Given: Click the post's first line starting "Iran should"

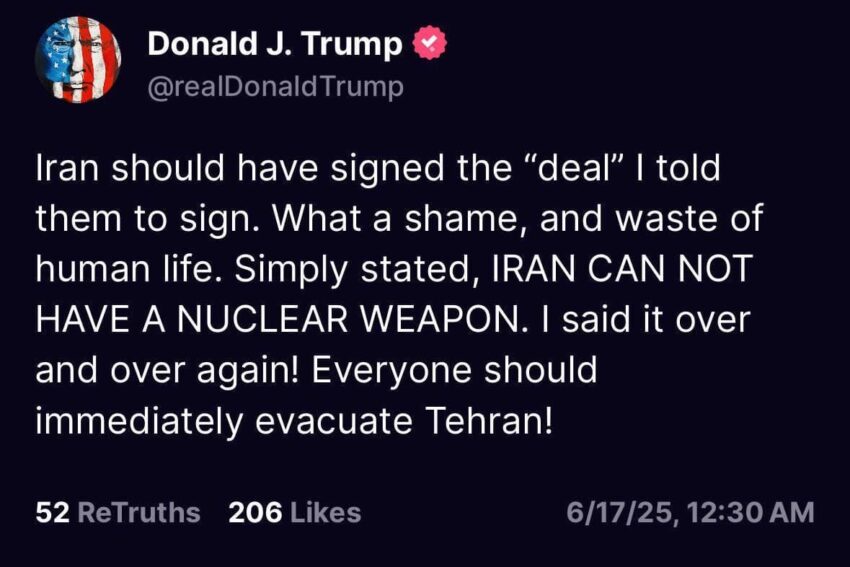Looking at the screenshot, I should [x=378, y=167].
